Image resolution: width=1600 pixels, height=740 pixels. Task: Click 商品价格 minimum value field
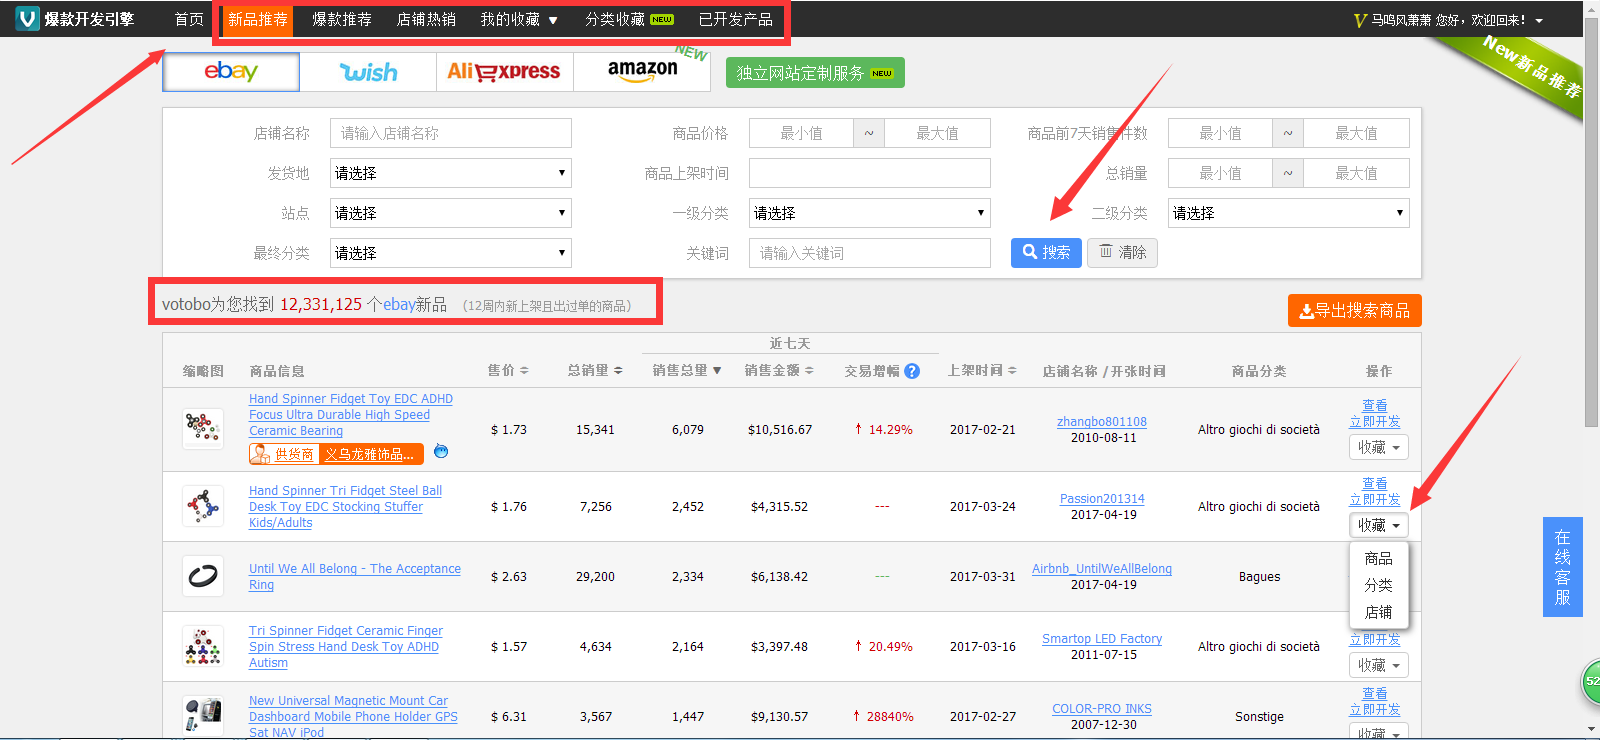pyautogui.click(x=801, y=133)
